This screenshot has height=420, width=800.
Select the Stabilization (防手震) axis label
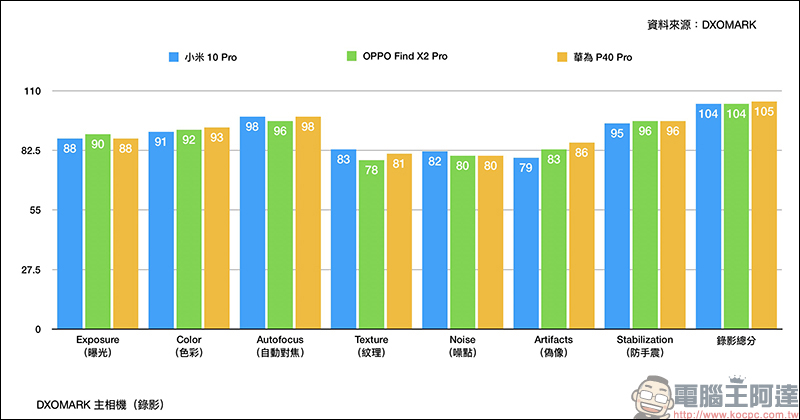click(644, 346)
